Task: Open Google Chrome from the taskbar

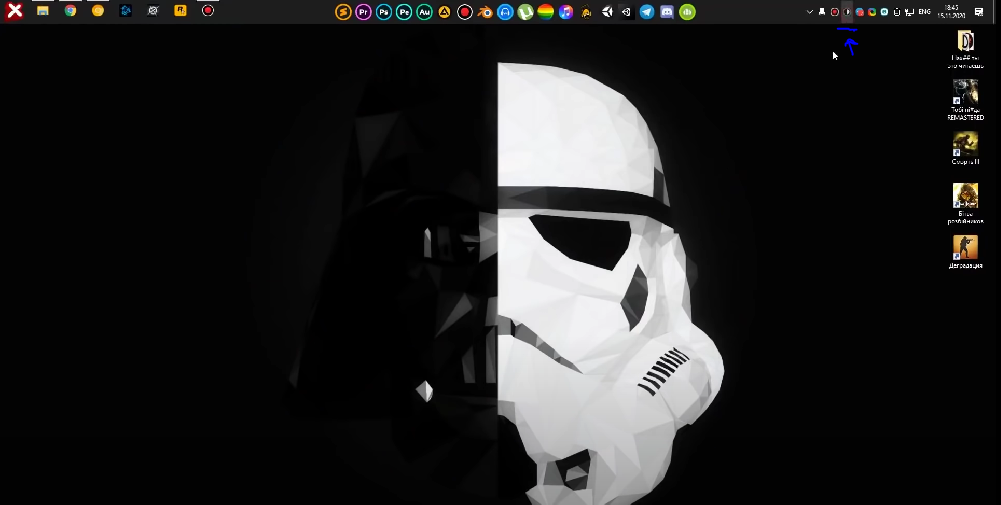Action: tap(70, 11)
